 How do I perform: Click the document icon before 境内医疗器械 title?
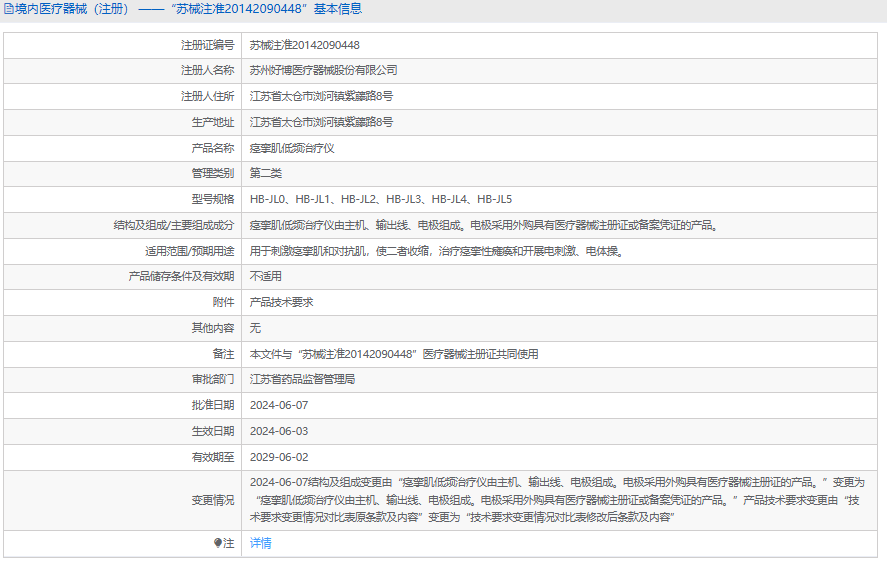(x=8, y=9)
